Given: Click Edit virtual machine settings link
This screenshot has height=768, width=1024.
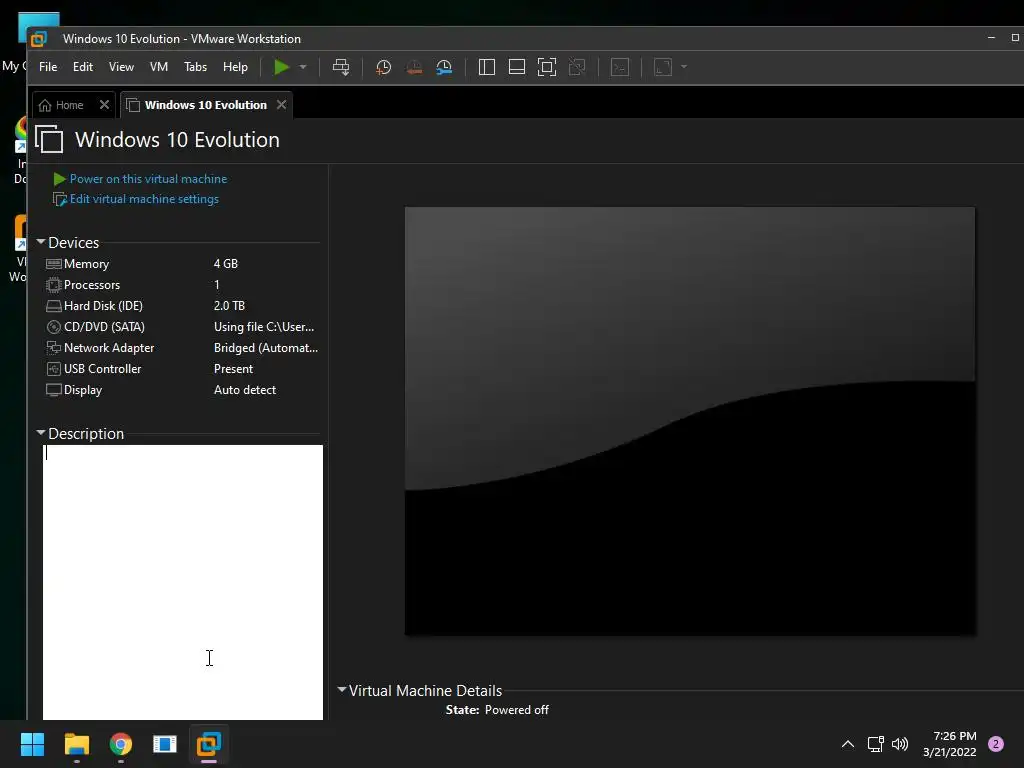Looking at the screenshot, I should point(144,199).
